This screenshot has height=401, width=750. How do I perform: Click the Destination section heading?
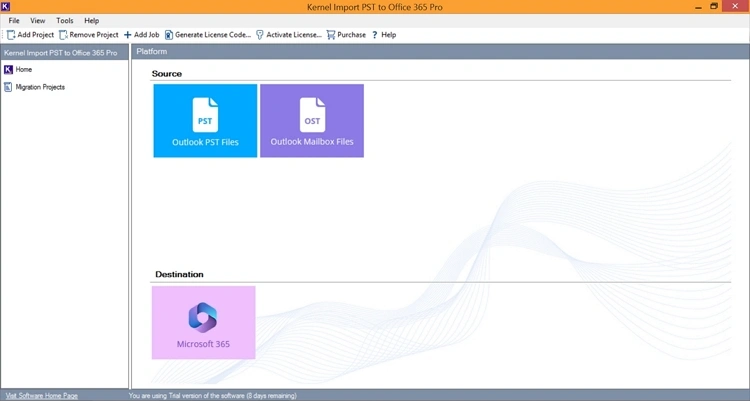coord(179,275)
